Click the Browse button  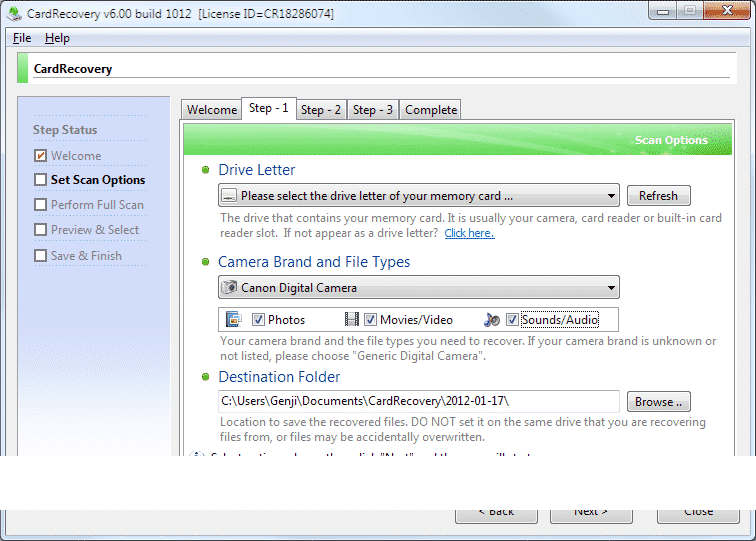pos(659,402)
